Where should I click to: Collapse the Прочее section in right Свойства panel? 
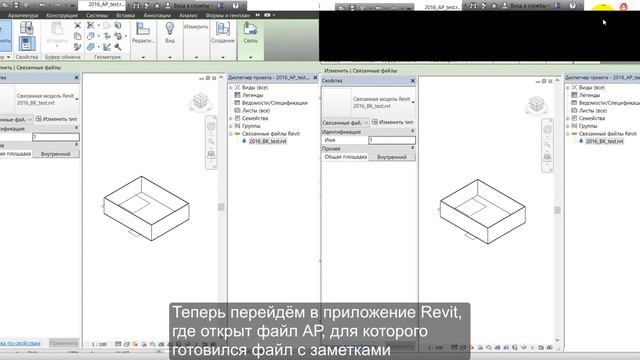tap(412, 148)
